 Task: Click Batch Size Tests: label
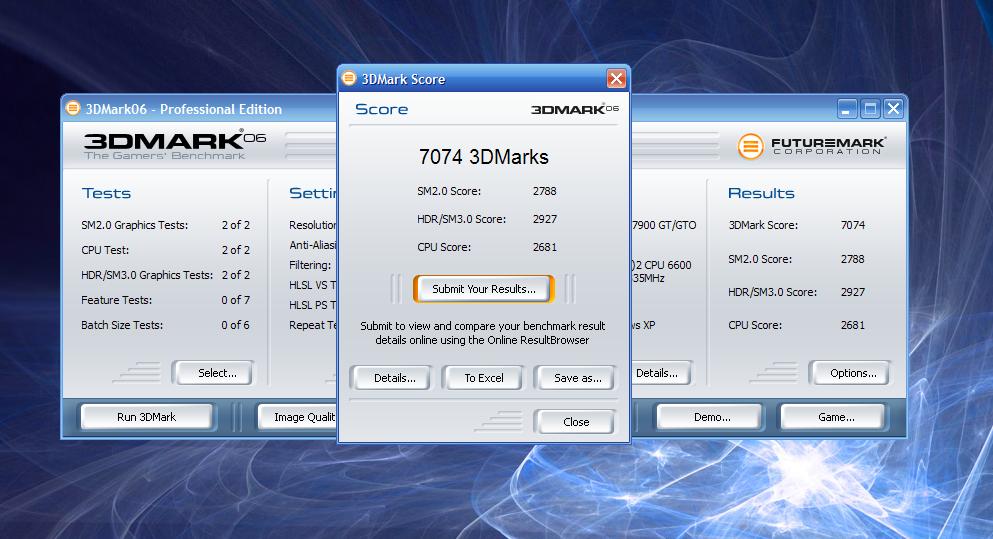coord(122,325)
